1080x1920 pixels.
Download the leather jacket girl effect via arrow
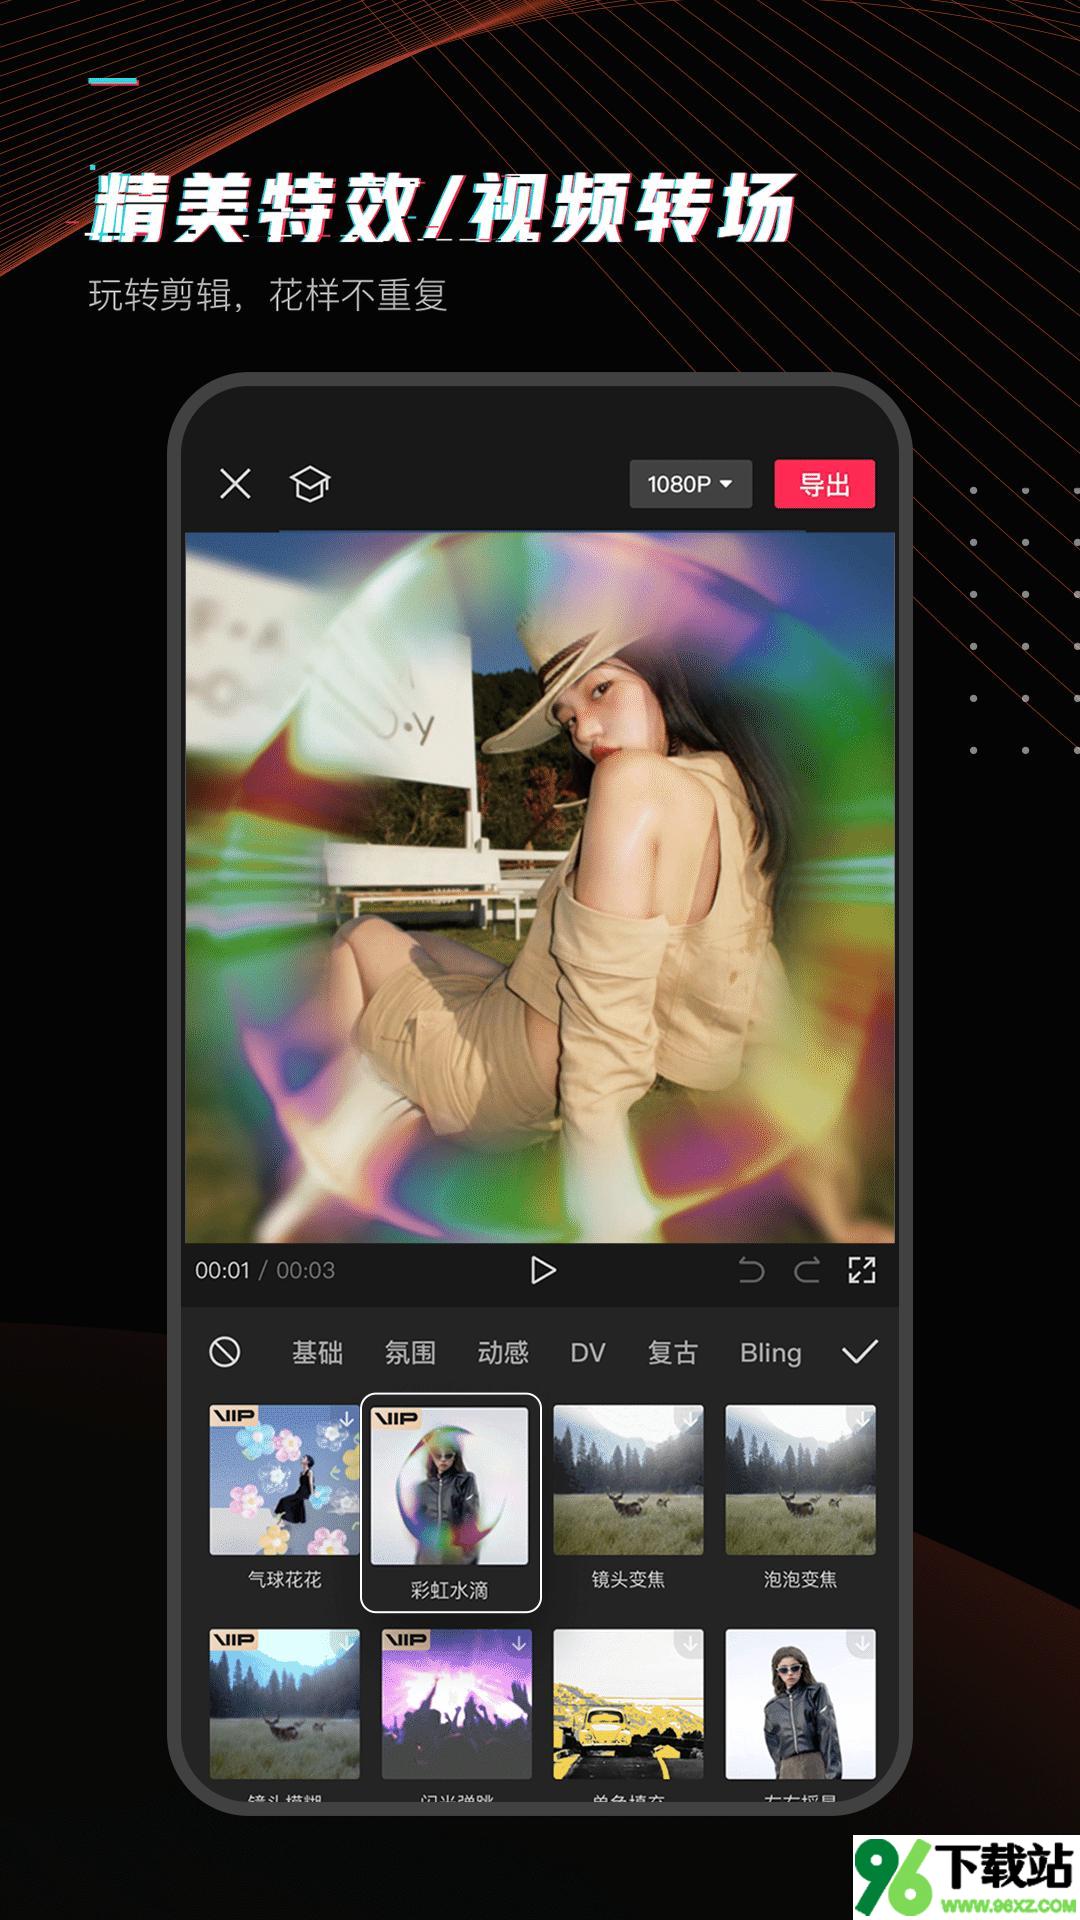point(862,1643)
